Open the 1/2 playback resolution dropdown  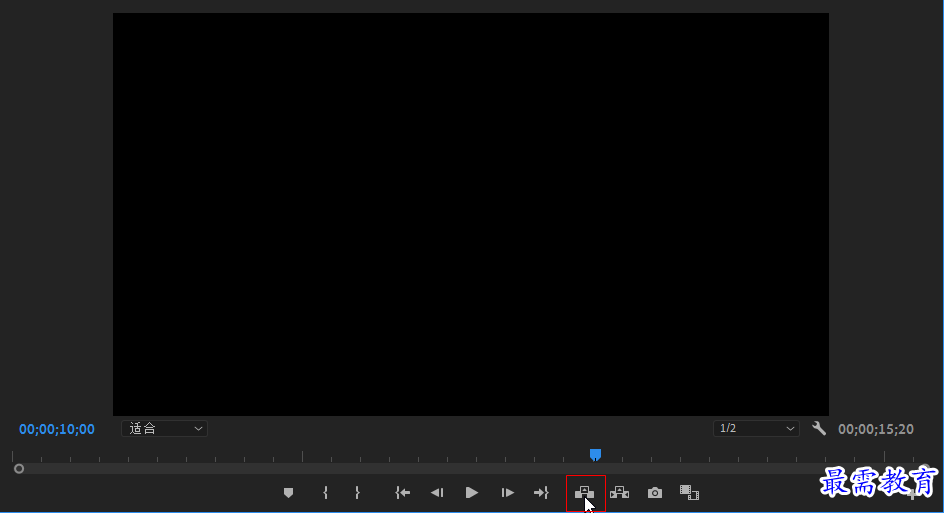point(756,428)
